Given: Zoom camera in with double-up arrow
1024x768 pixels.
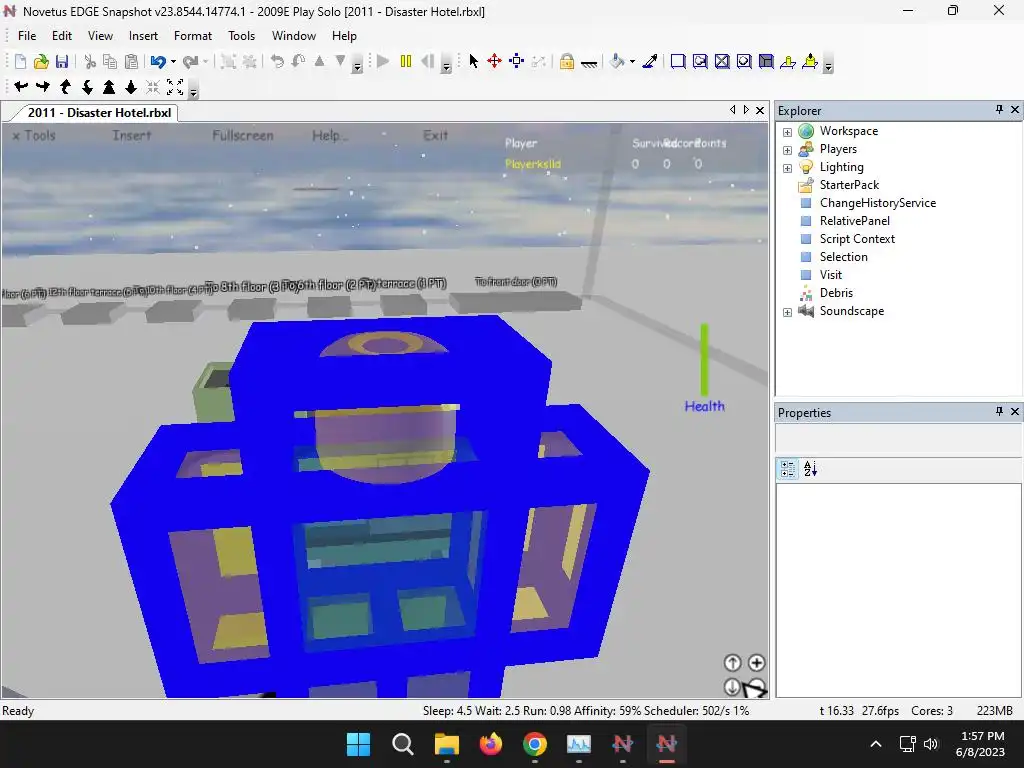Looking at the screenshot, I should (109, 86).
